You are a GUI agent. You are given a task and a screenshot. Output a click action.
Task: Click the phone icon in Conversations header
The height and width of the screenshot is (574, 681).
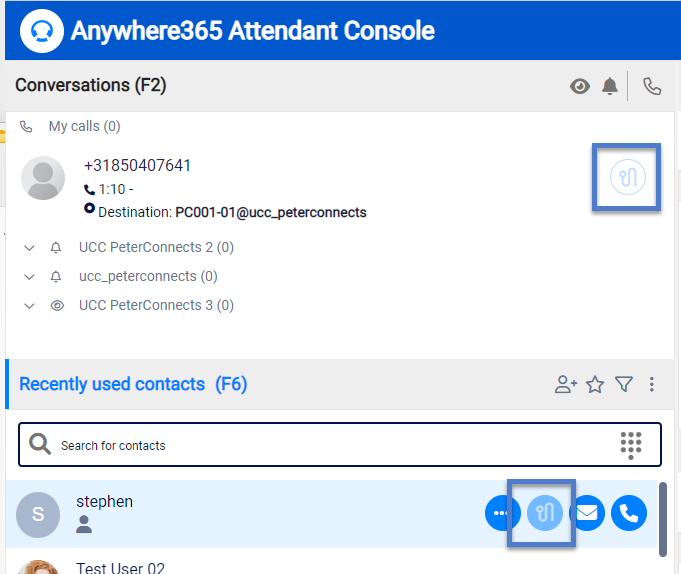coord(652,87)
